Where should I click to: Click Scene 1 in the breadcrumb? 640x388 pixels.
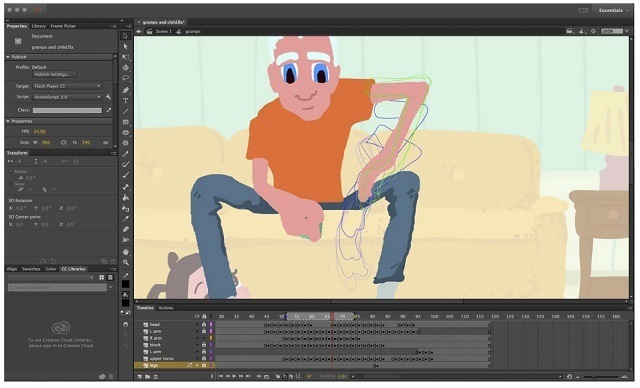tap(164, 31)
